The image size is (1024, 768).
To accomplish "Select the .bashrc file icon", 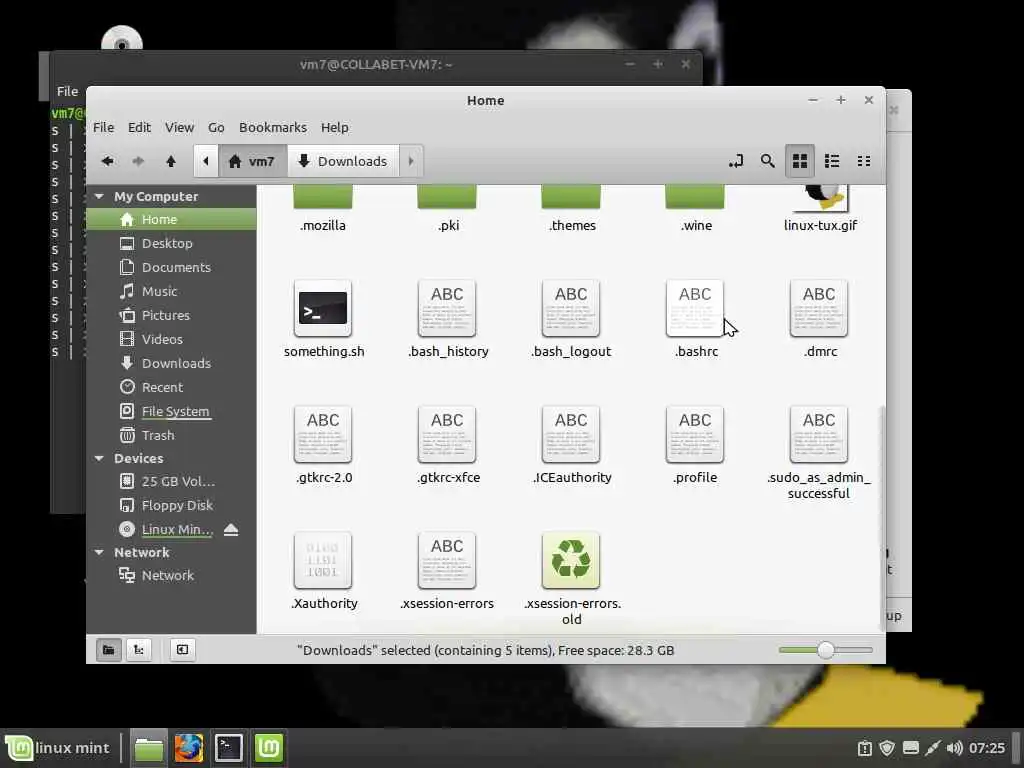I will pyautogui.click(x=695, y=308).
